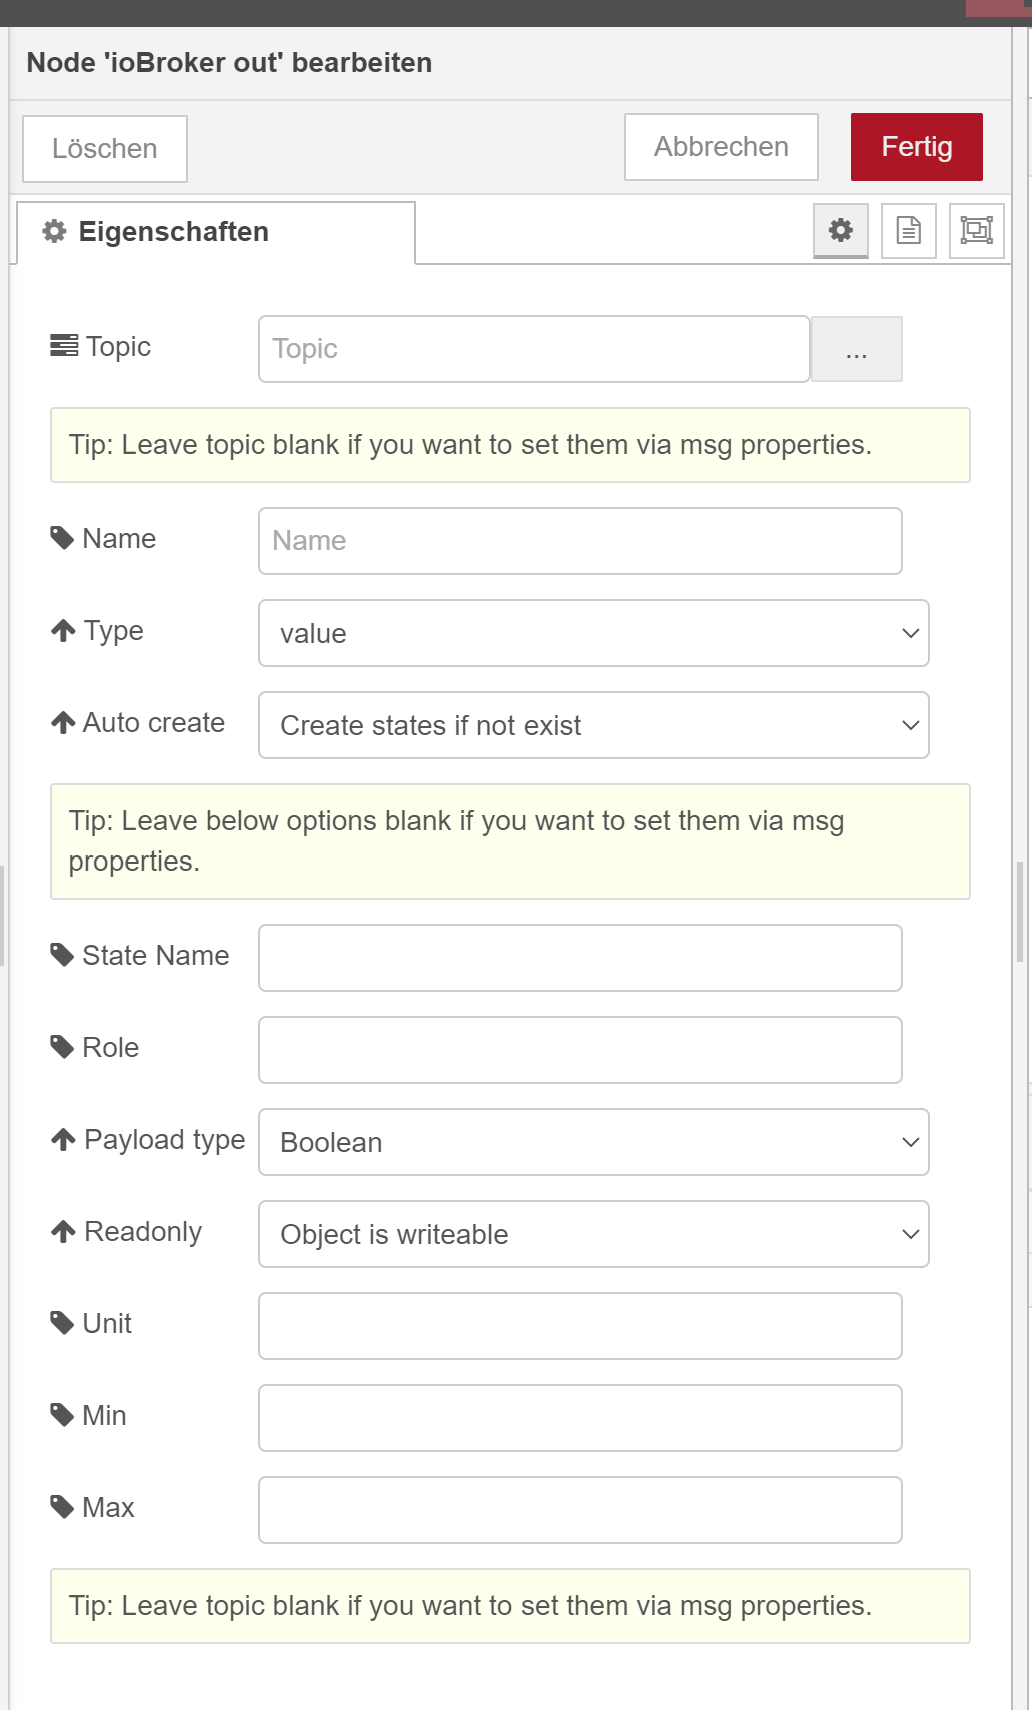Click the arrow icon beside Type
1032x1710 pixels.
63,630
